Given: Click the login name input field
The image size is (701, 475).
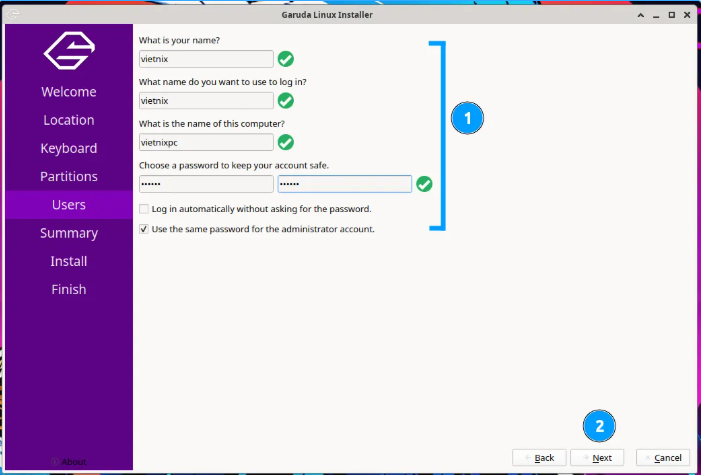Looking at the screenshot, I should pos(206,101).
